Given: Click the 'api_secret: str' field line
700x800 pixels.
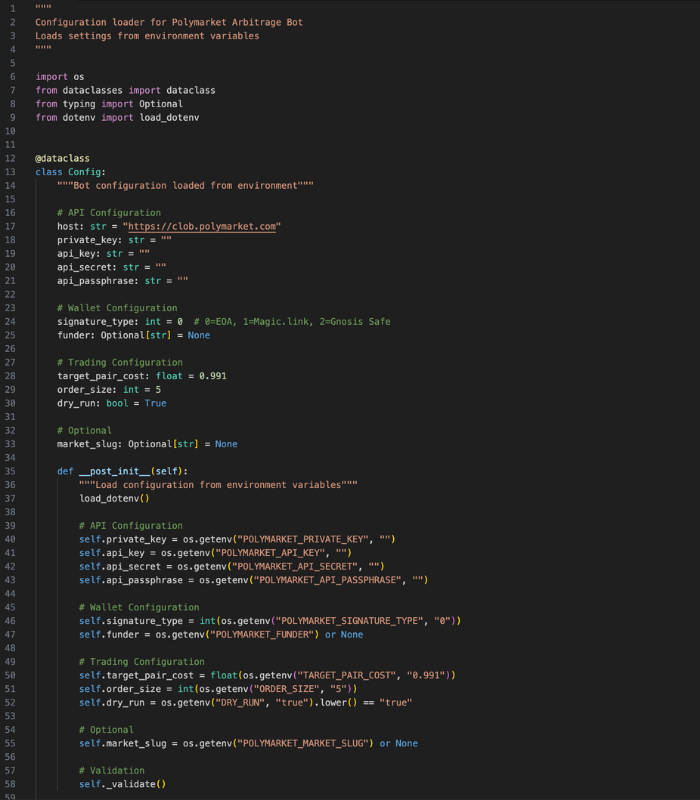Looking at the screenshot, I should [112, 267].
